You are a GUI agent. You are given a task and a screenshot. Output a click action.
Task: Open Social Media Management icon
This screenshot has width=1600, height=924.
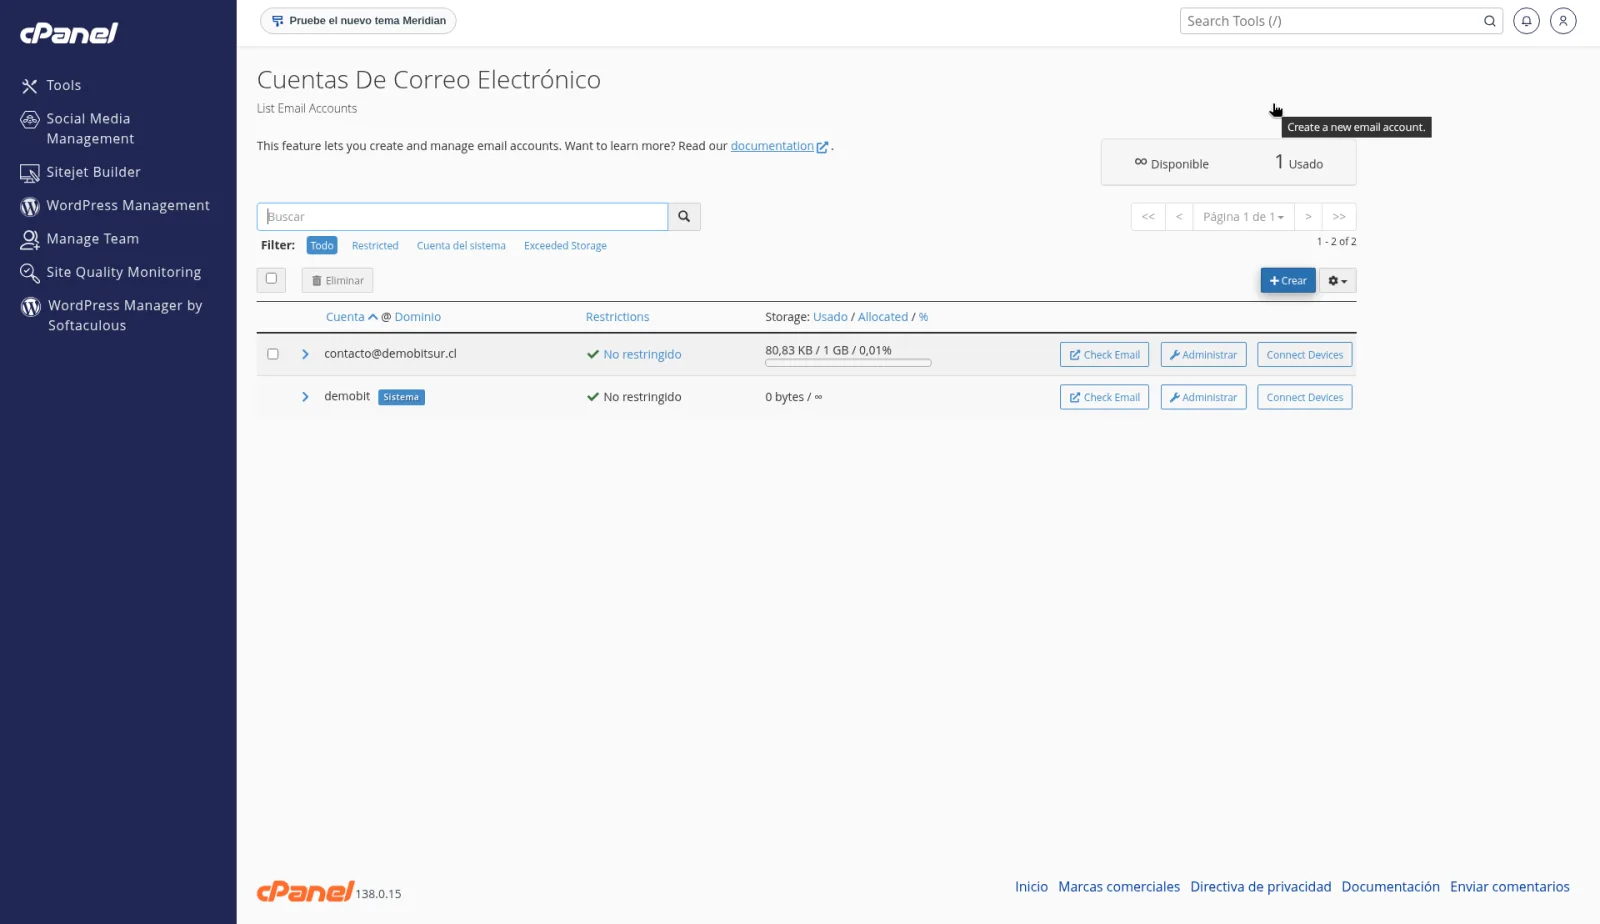[30, 120]
